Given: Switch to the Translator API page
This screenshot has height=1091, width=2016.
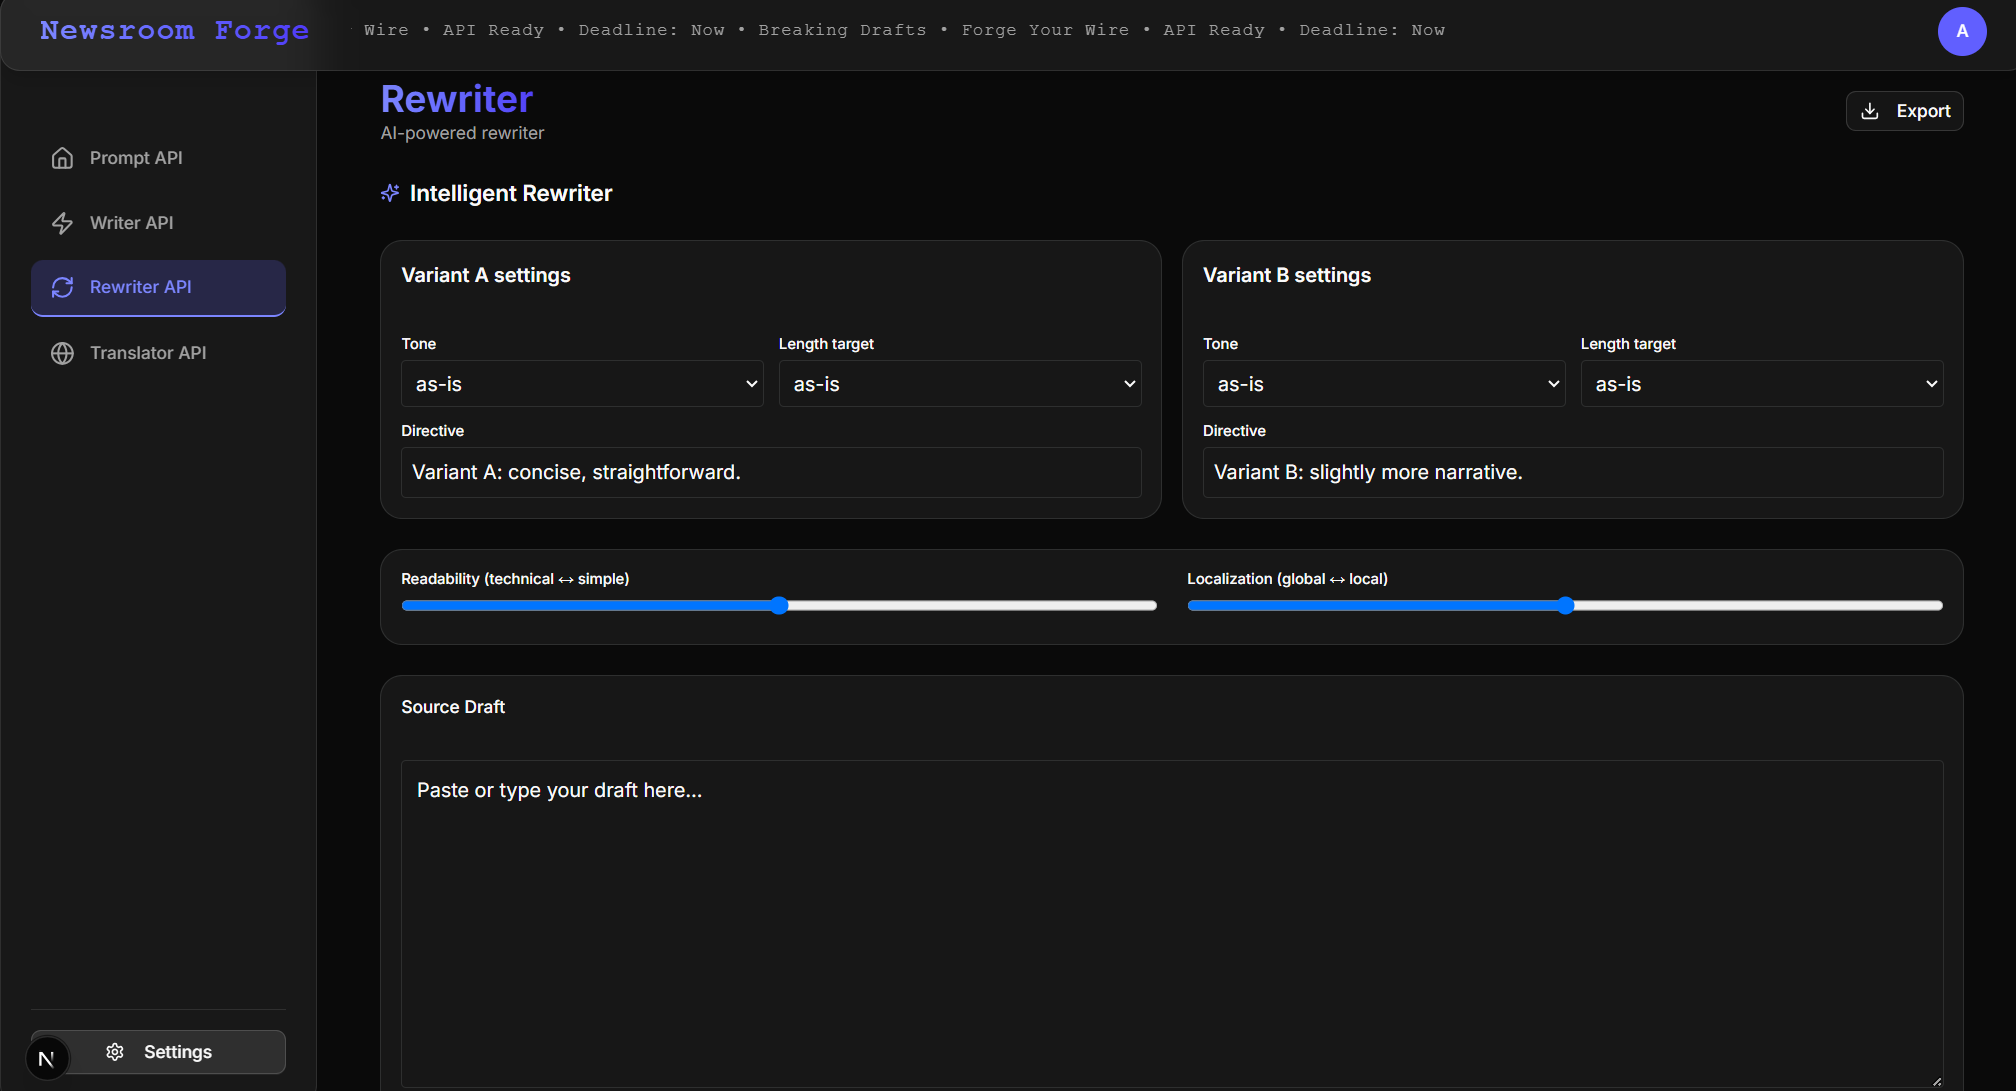Looking at the screenshot, I should 148,353.
